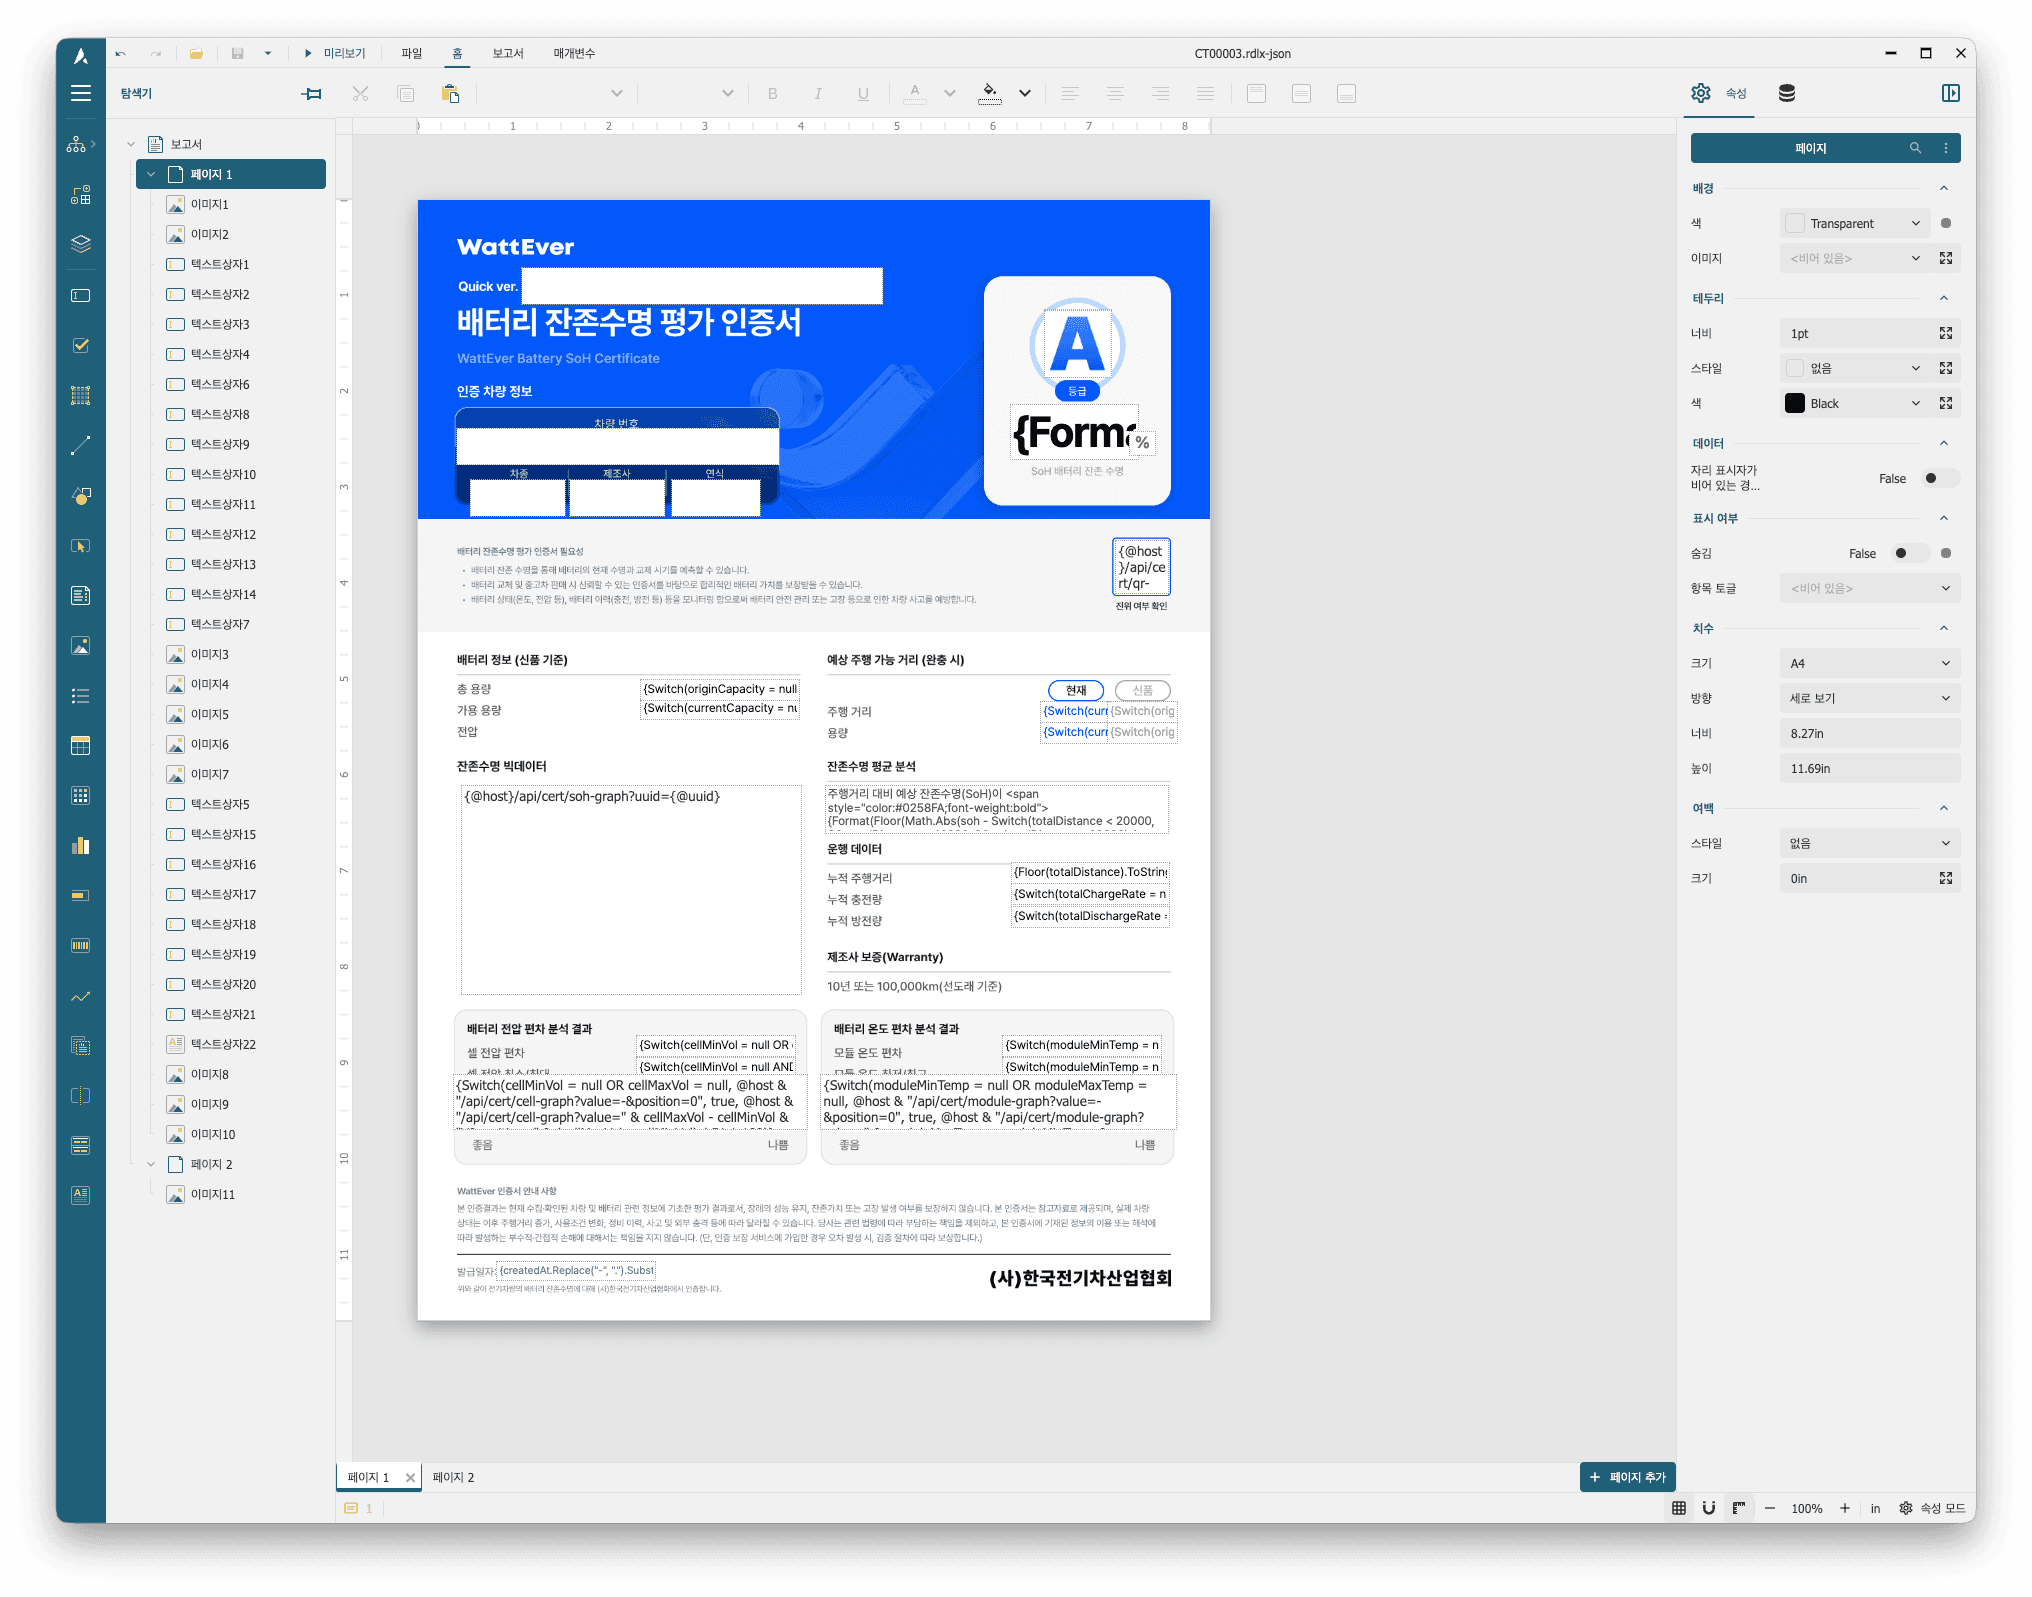Toggle the rulers icon in the status bar
Screen dimensions: 2032x1597
[x=1739, y=1508]
